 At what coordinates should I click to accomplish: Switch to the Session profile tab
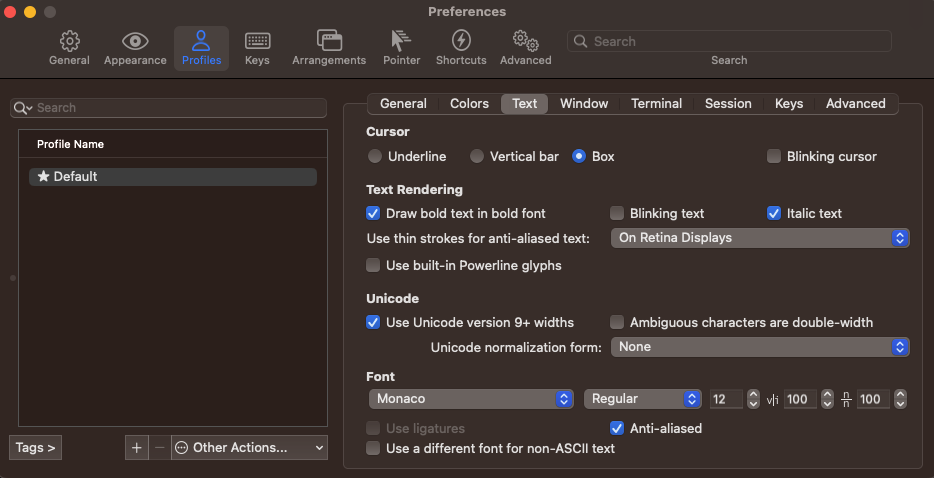[728, 104]
